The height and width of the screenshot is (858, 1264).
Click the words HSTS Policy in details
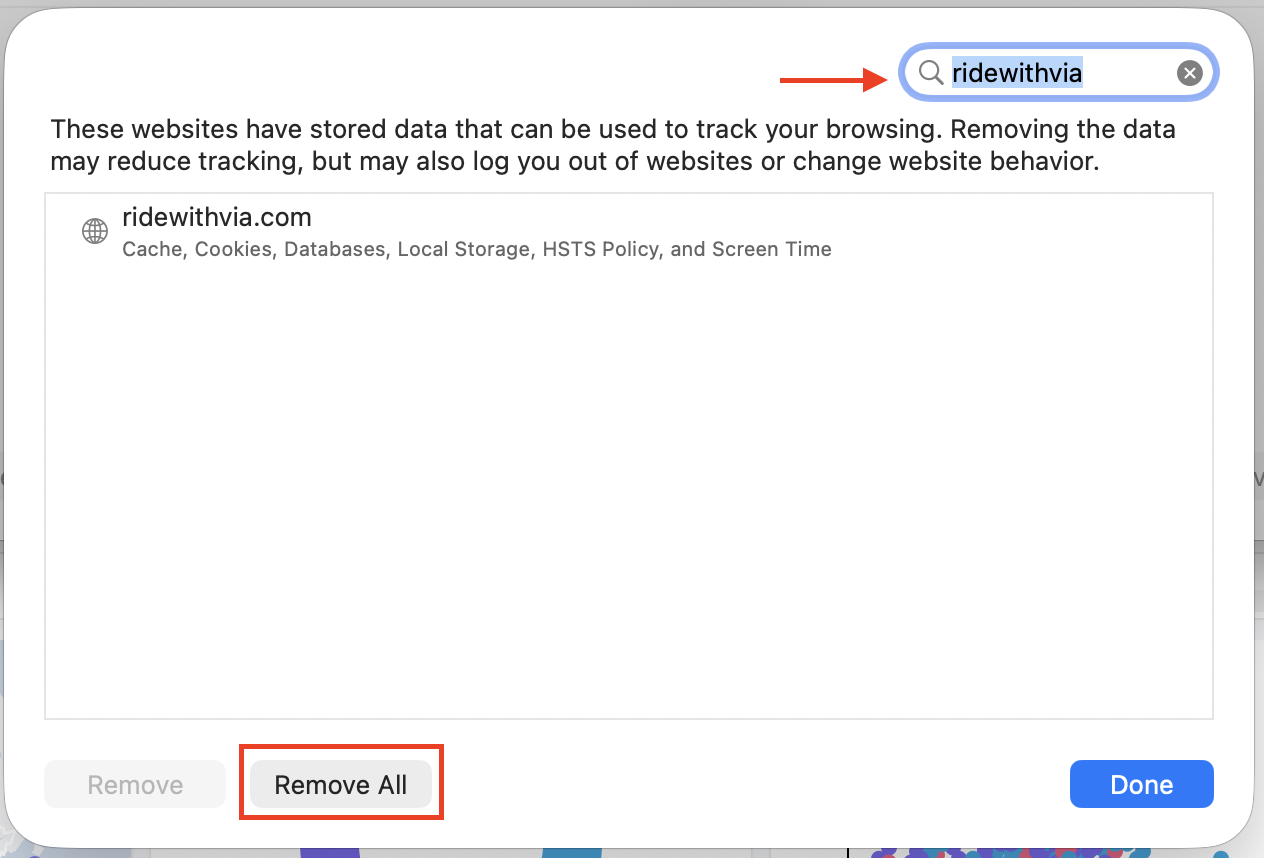[x=600, y=249]
